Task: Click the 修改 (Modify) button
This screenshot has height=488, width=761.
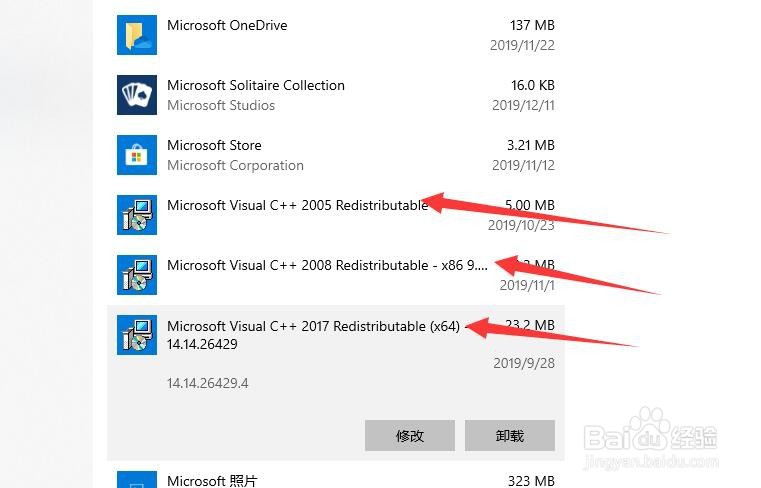Action: point(410,436)
